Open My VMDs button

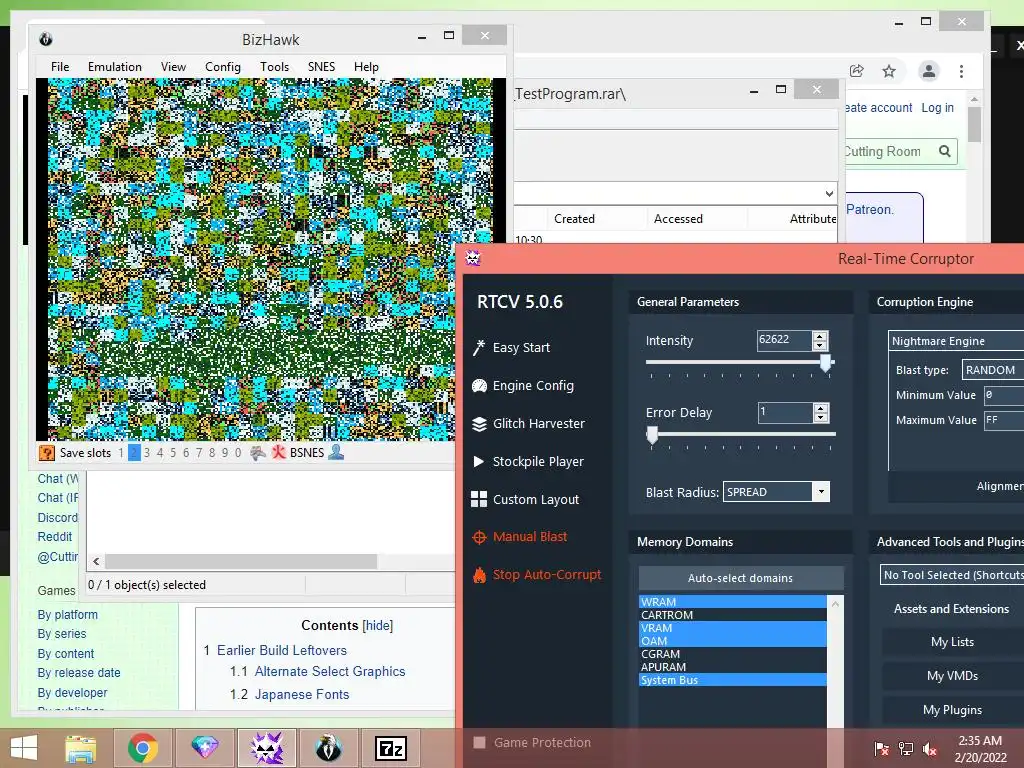[952, 676]
